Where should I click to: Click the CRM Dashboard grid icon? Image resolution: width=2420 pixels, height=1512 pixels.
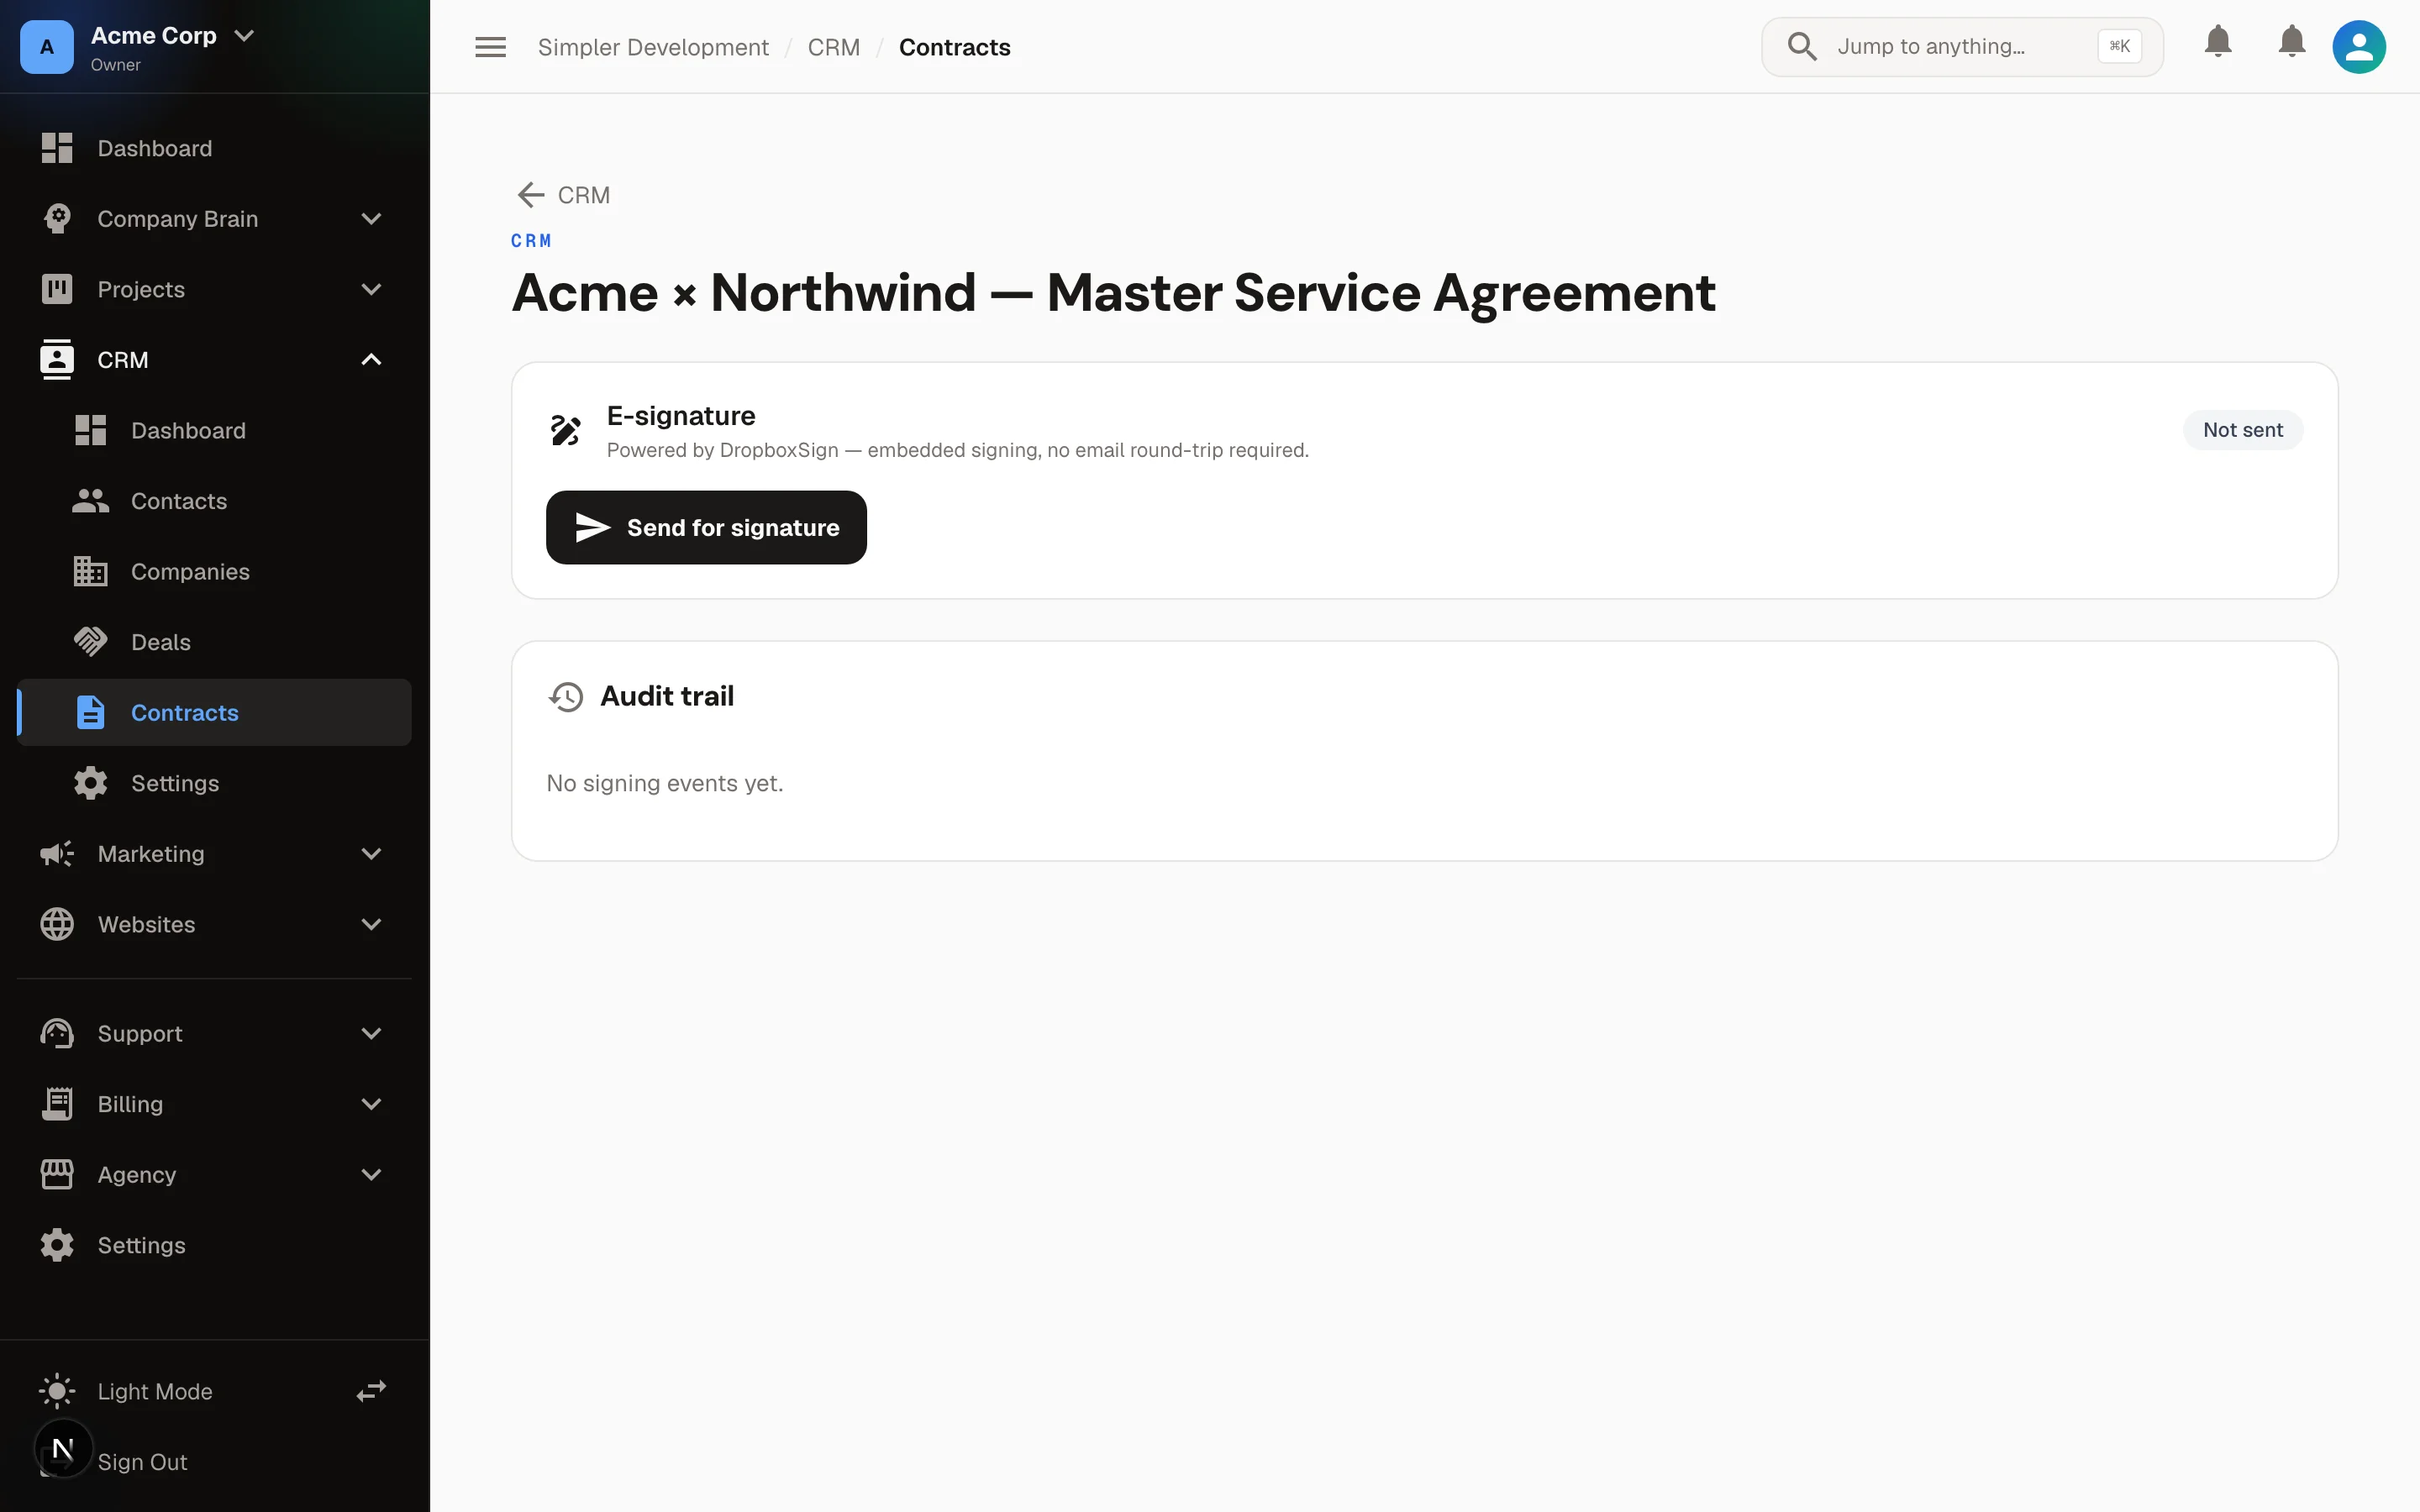point(90,431)
